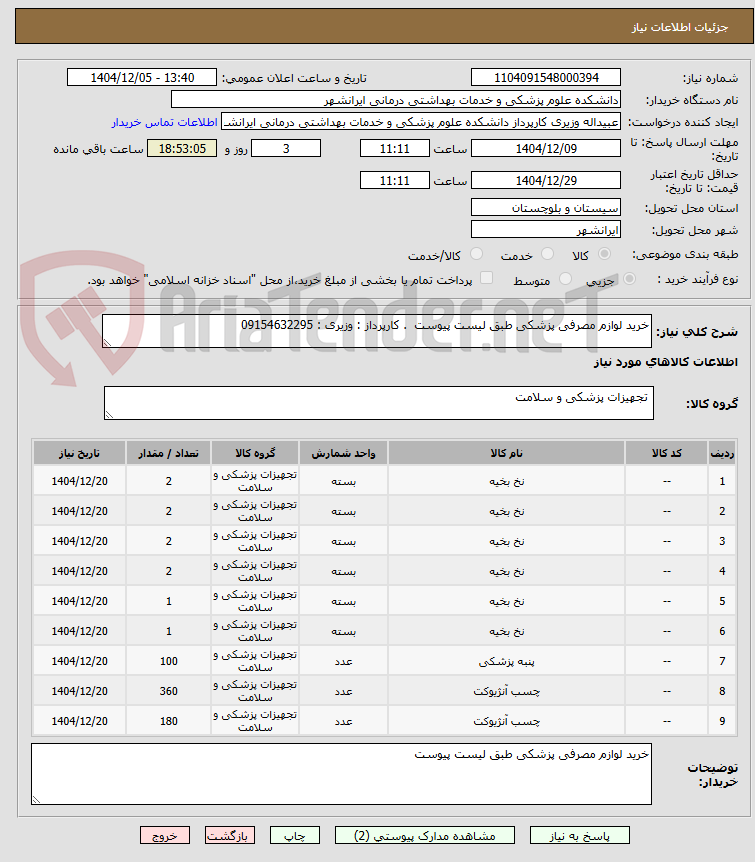The image size is (755, 862).
Task: Select the کالا/خدمت radio button
Action: pyautogui.click(x=476, y=254)
